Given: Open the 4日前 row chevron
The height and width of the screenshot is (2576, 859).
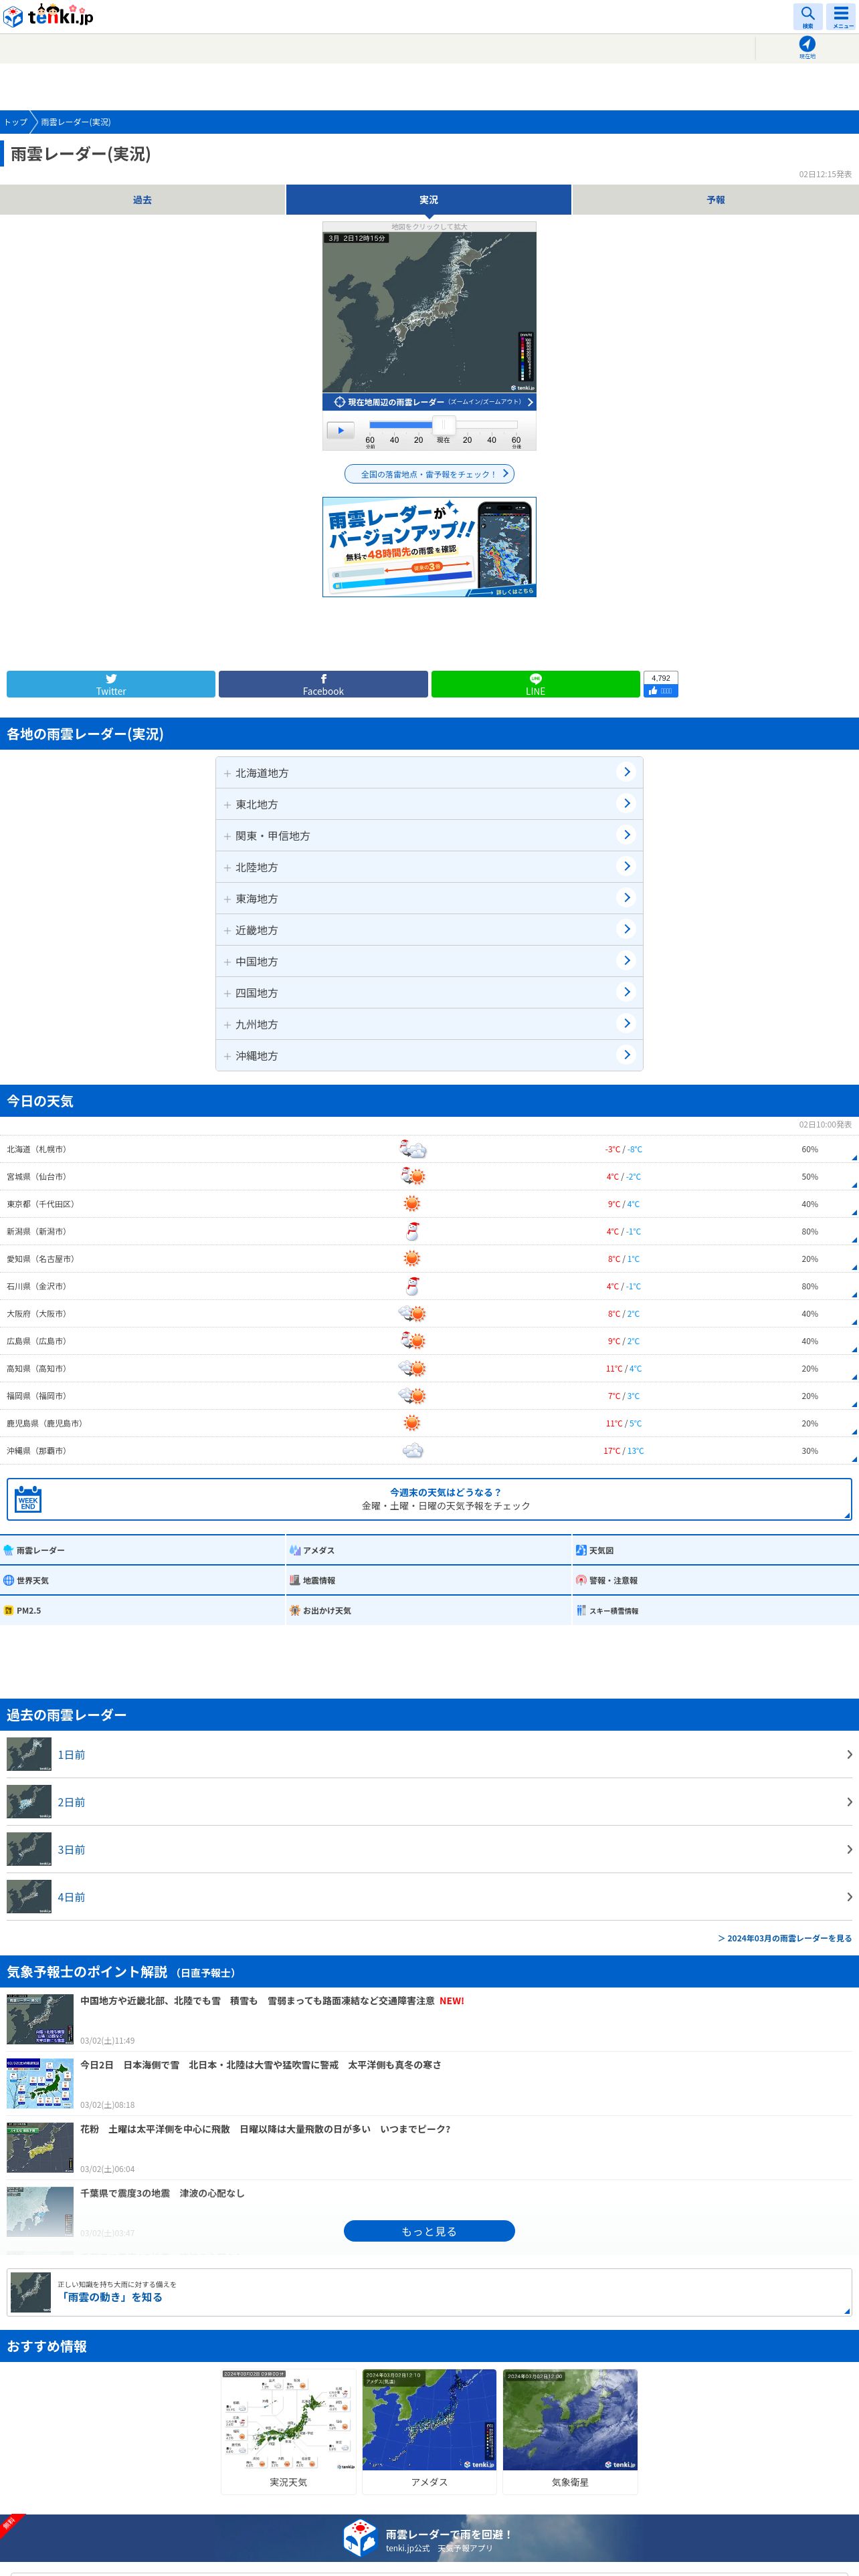Looking at the screenshot, I should click(x=849, y=1897).
